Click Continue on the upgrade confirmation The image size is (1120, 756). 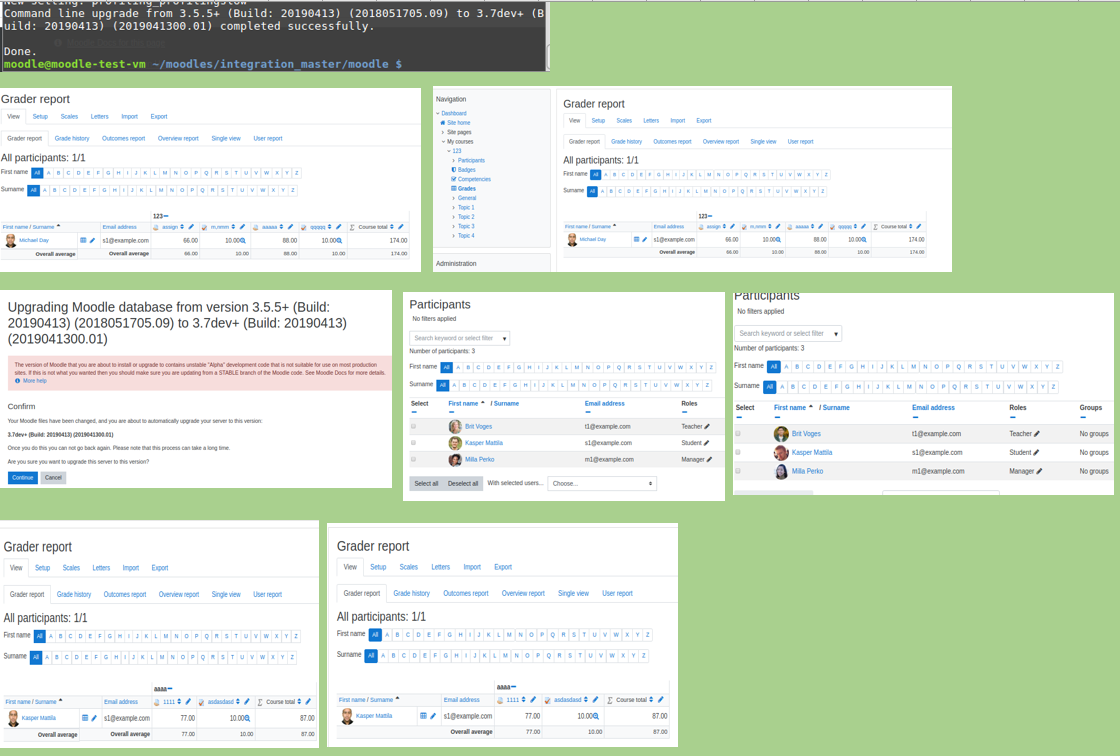coord(23,477)
